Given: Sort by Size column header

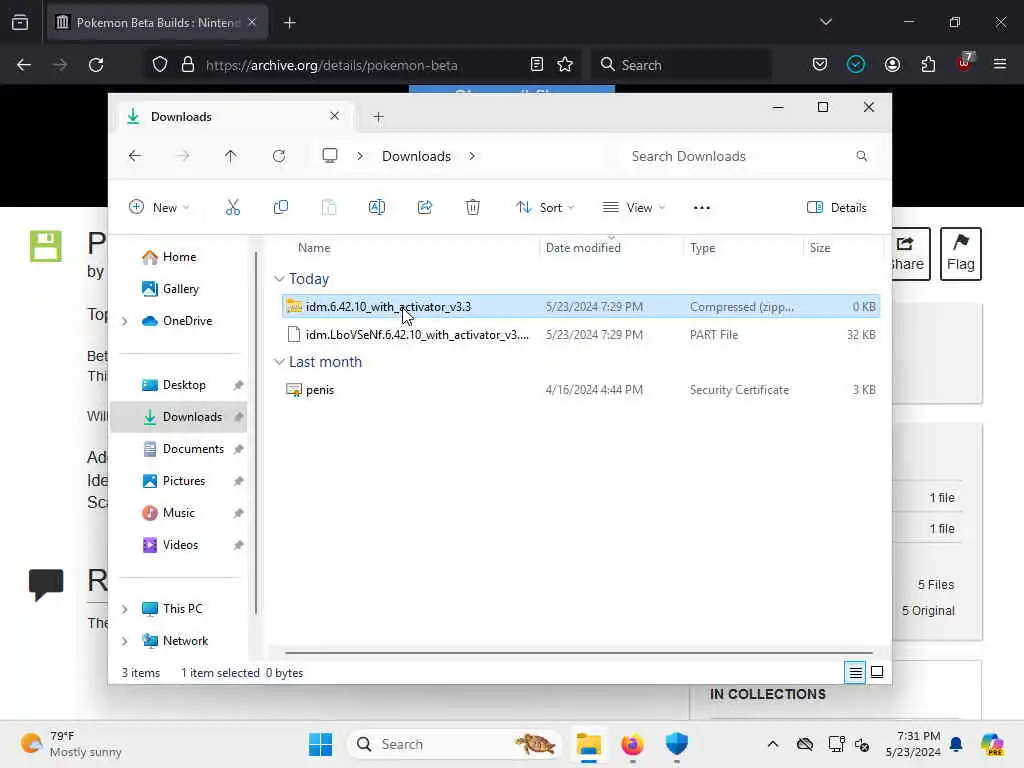Looking at the screenshot, I should click(820, 248).
